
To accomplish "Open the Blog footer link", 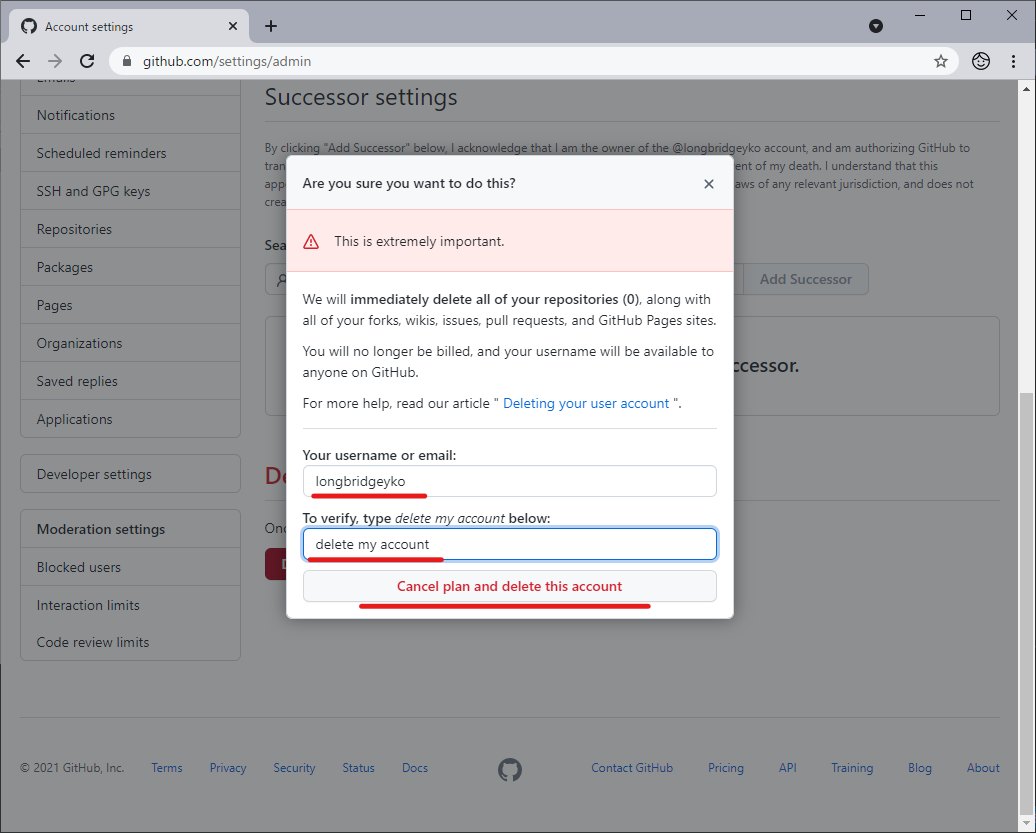I will point(920,768).
